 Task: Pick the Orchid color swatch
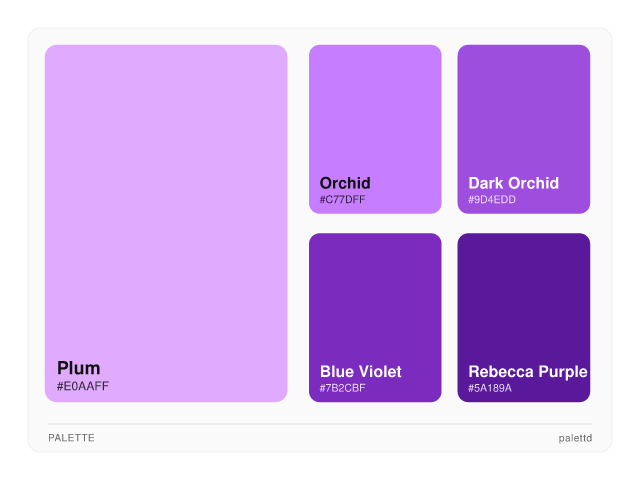[x=375, y=110]
